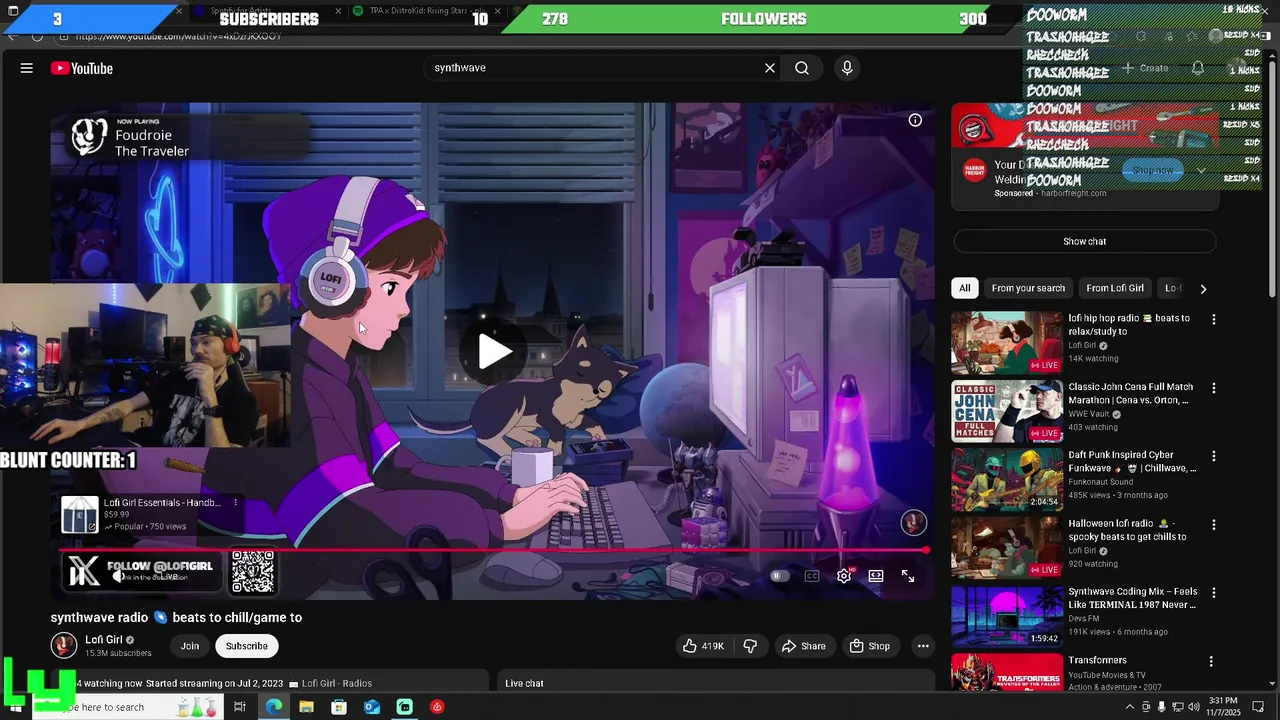Open the Lofi Girl channel avatar

point(64,646)
